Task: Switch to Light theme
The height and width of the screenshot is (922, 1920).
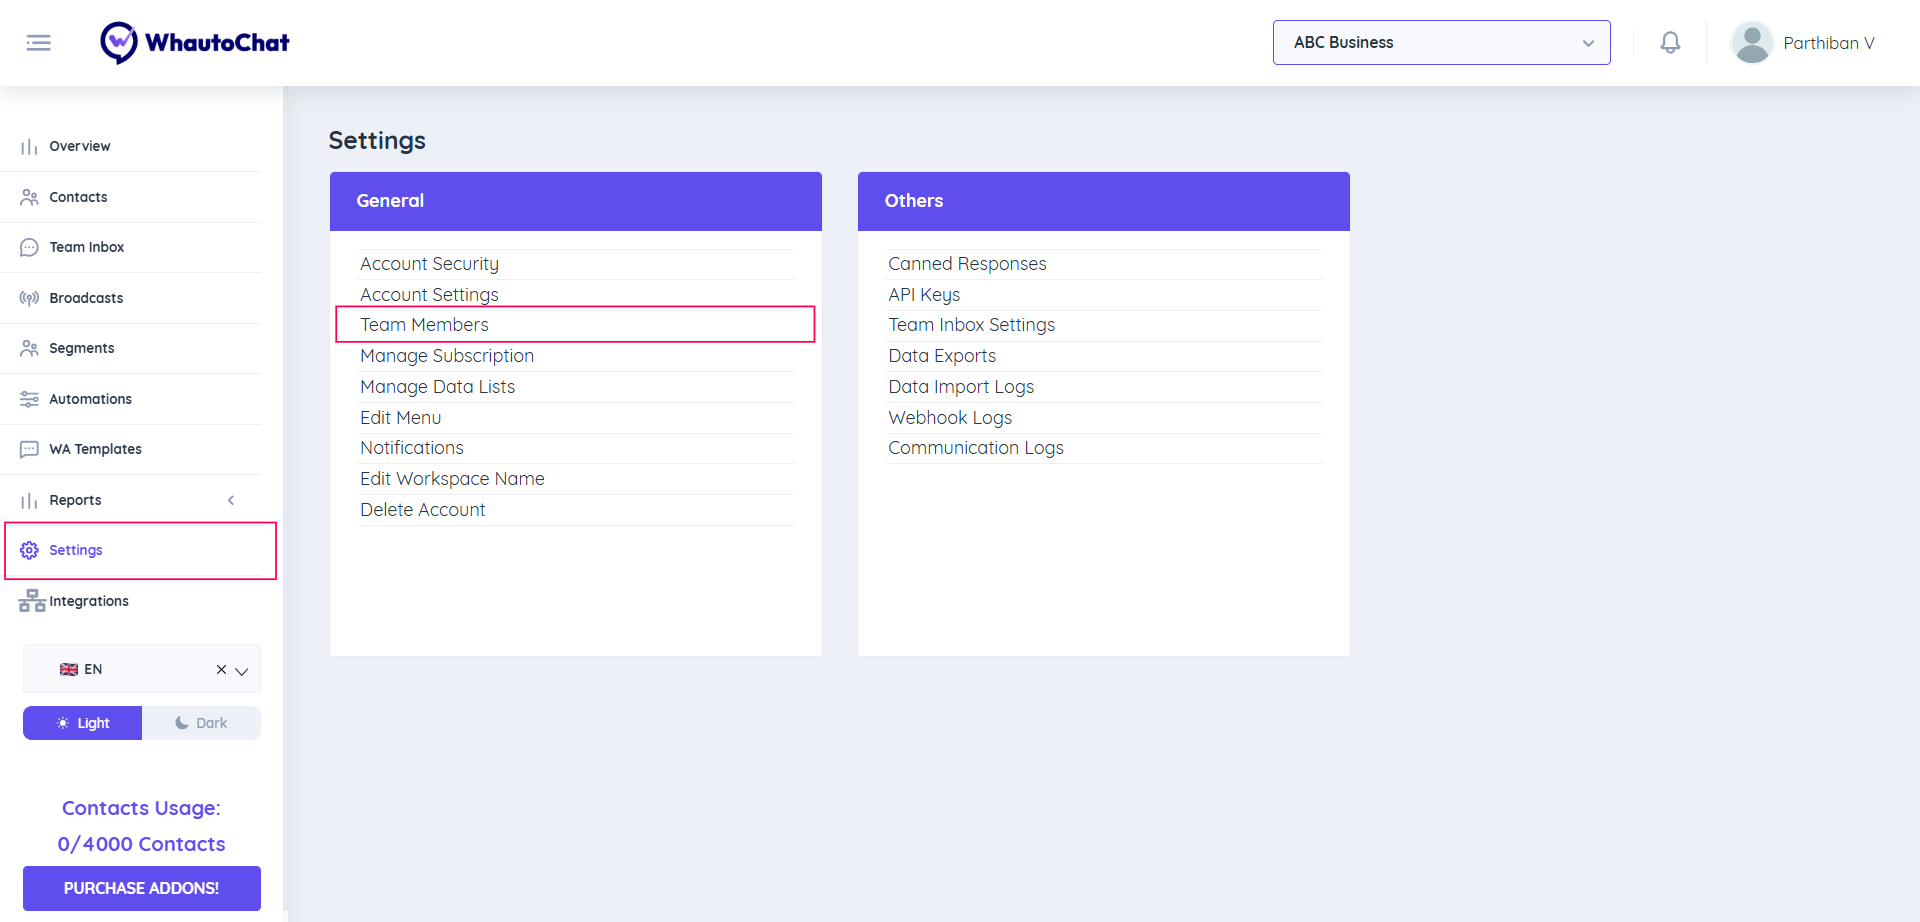Action: point(83,723)
